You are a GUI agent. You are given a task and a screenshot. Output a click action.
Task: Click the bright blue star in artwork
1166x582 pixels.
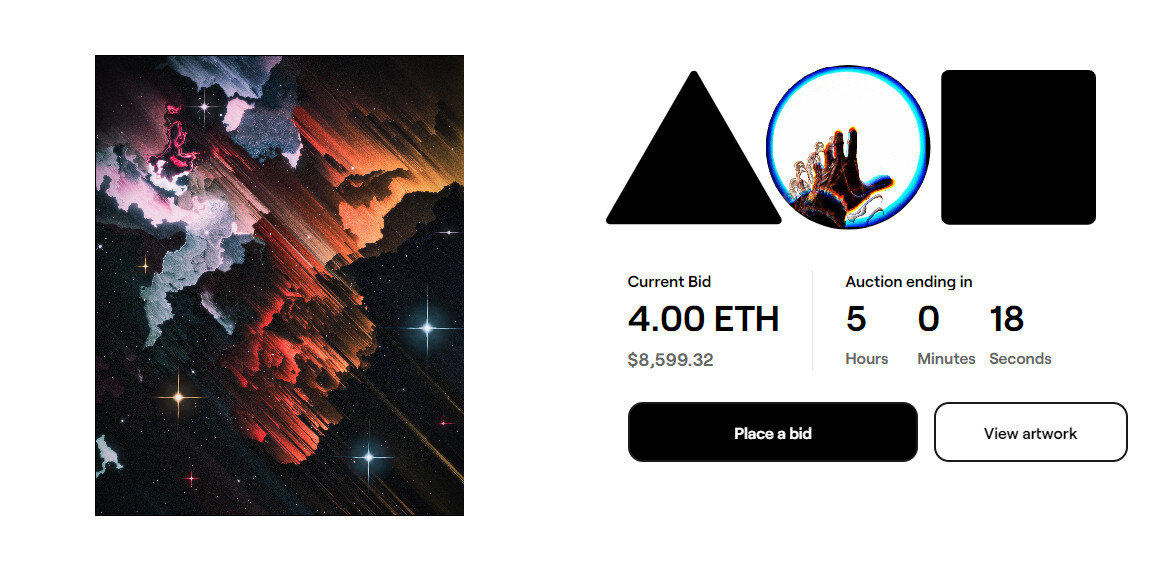point(428,327)
